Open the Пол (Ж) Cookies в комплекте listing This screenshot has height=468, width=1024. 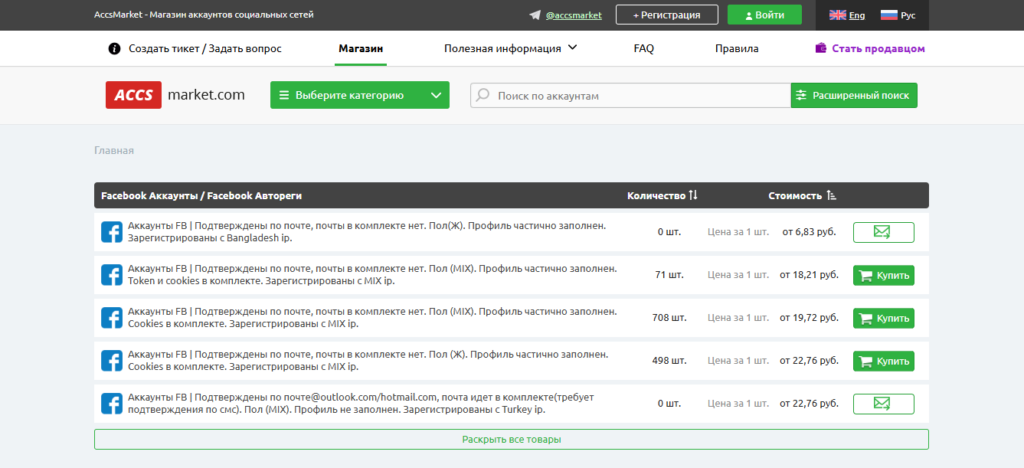[368, 360]
